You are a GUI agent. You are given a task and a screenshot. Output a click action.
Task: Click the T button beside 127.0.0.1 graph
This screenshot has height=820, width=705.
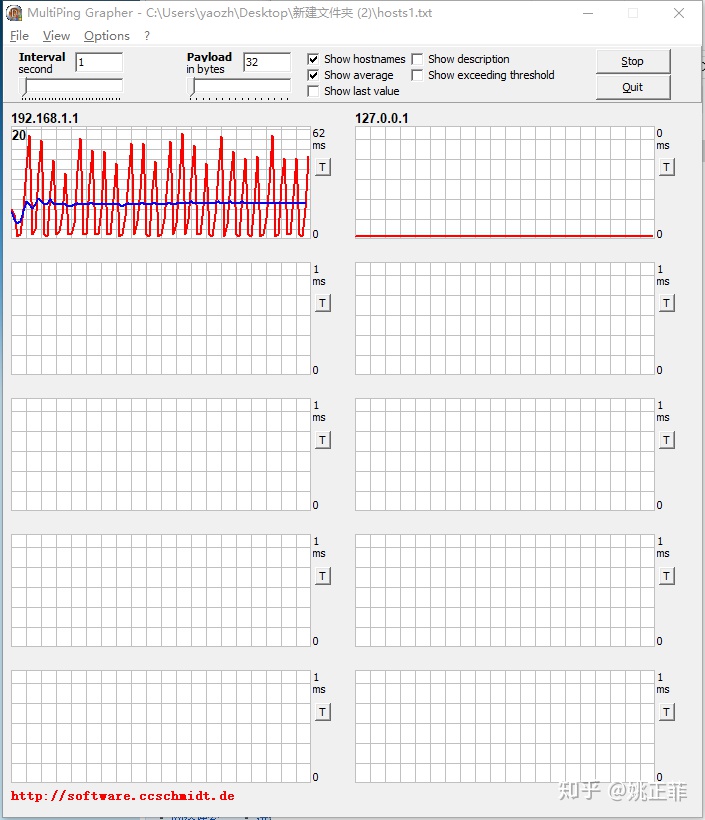pyautogui.click(x=666, y=168)
